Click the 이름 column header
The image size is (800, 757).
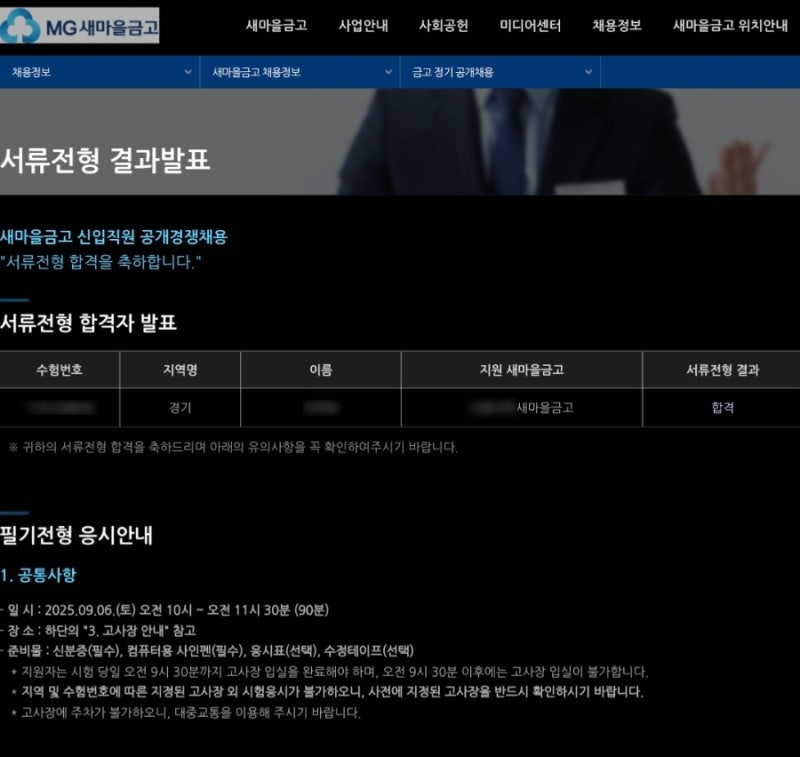pos(321,369)
